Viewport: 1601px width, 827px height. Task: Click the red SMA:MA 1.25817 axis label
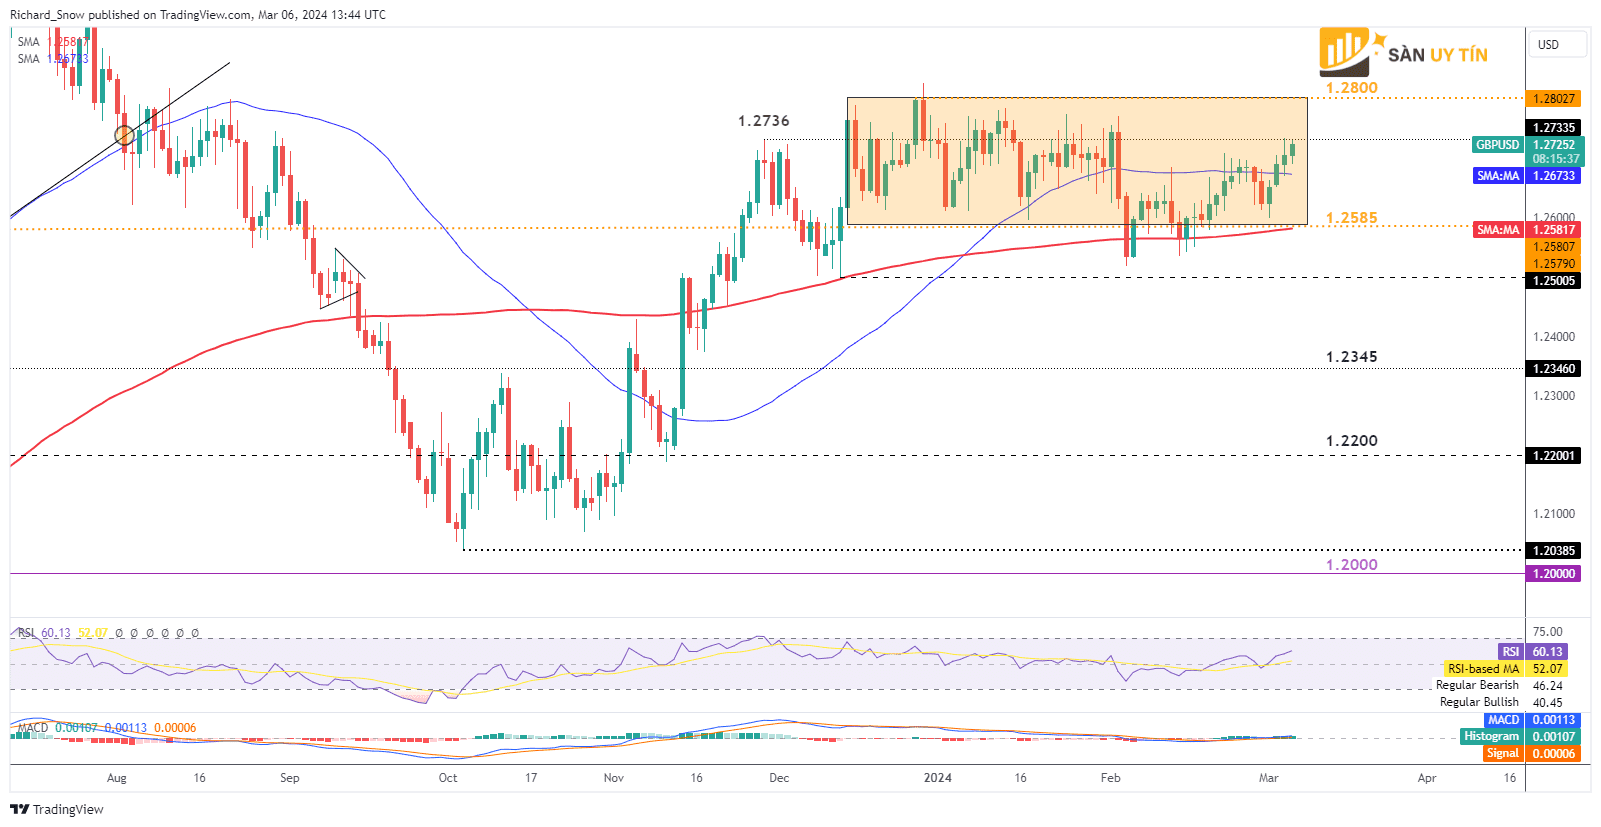click(x=1529, y=229)
